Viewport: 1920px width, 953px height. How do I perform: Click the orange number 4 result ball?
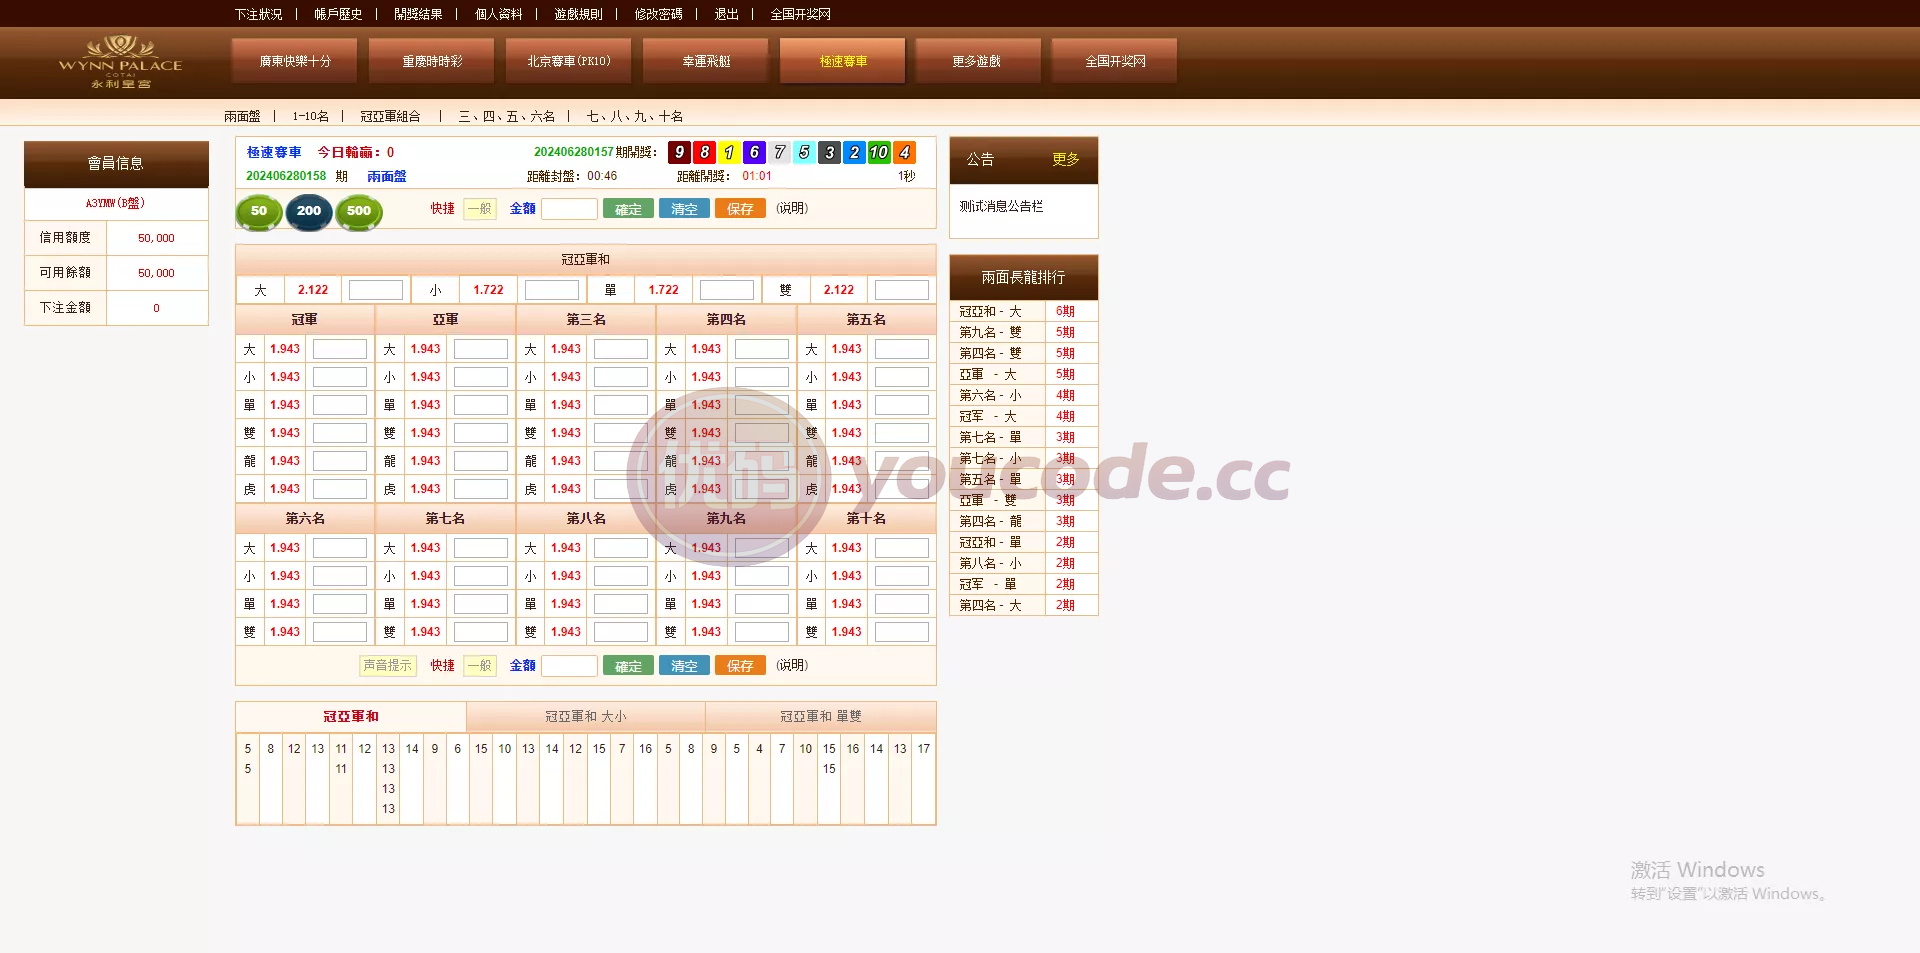(x=904, y=152)
